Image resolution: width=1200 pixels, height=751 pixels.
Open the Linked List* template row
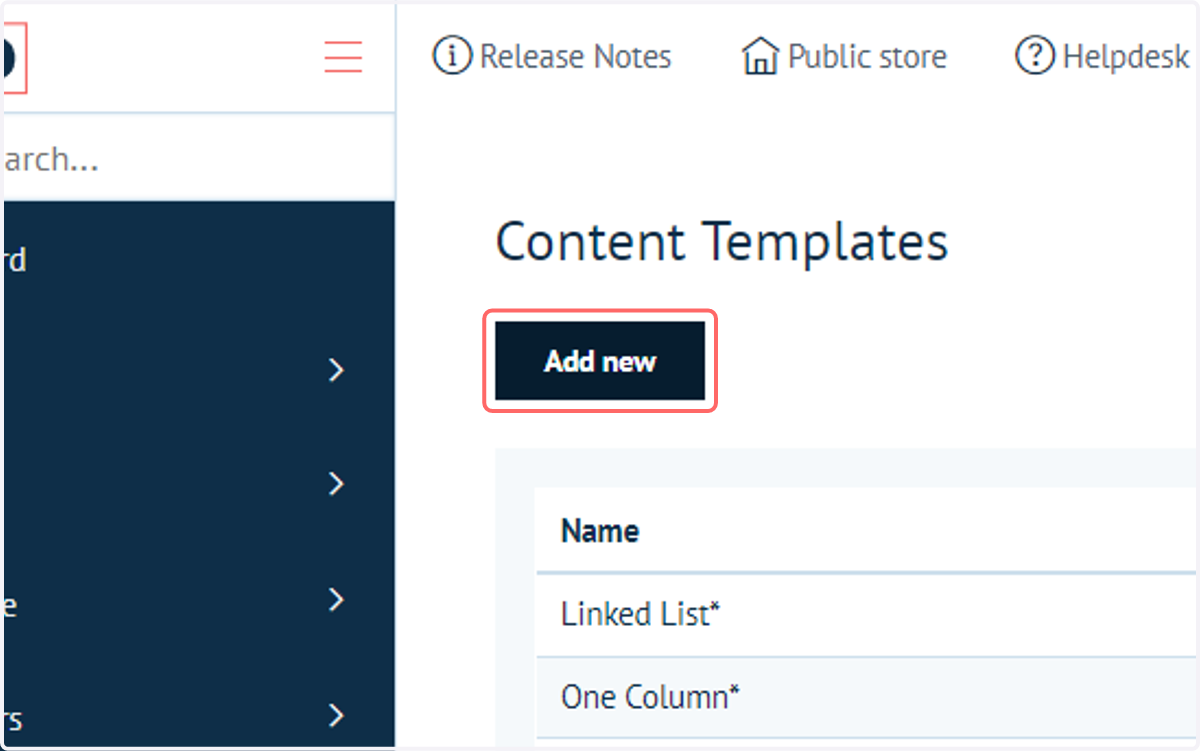pos(866,614)
